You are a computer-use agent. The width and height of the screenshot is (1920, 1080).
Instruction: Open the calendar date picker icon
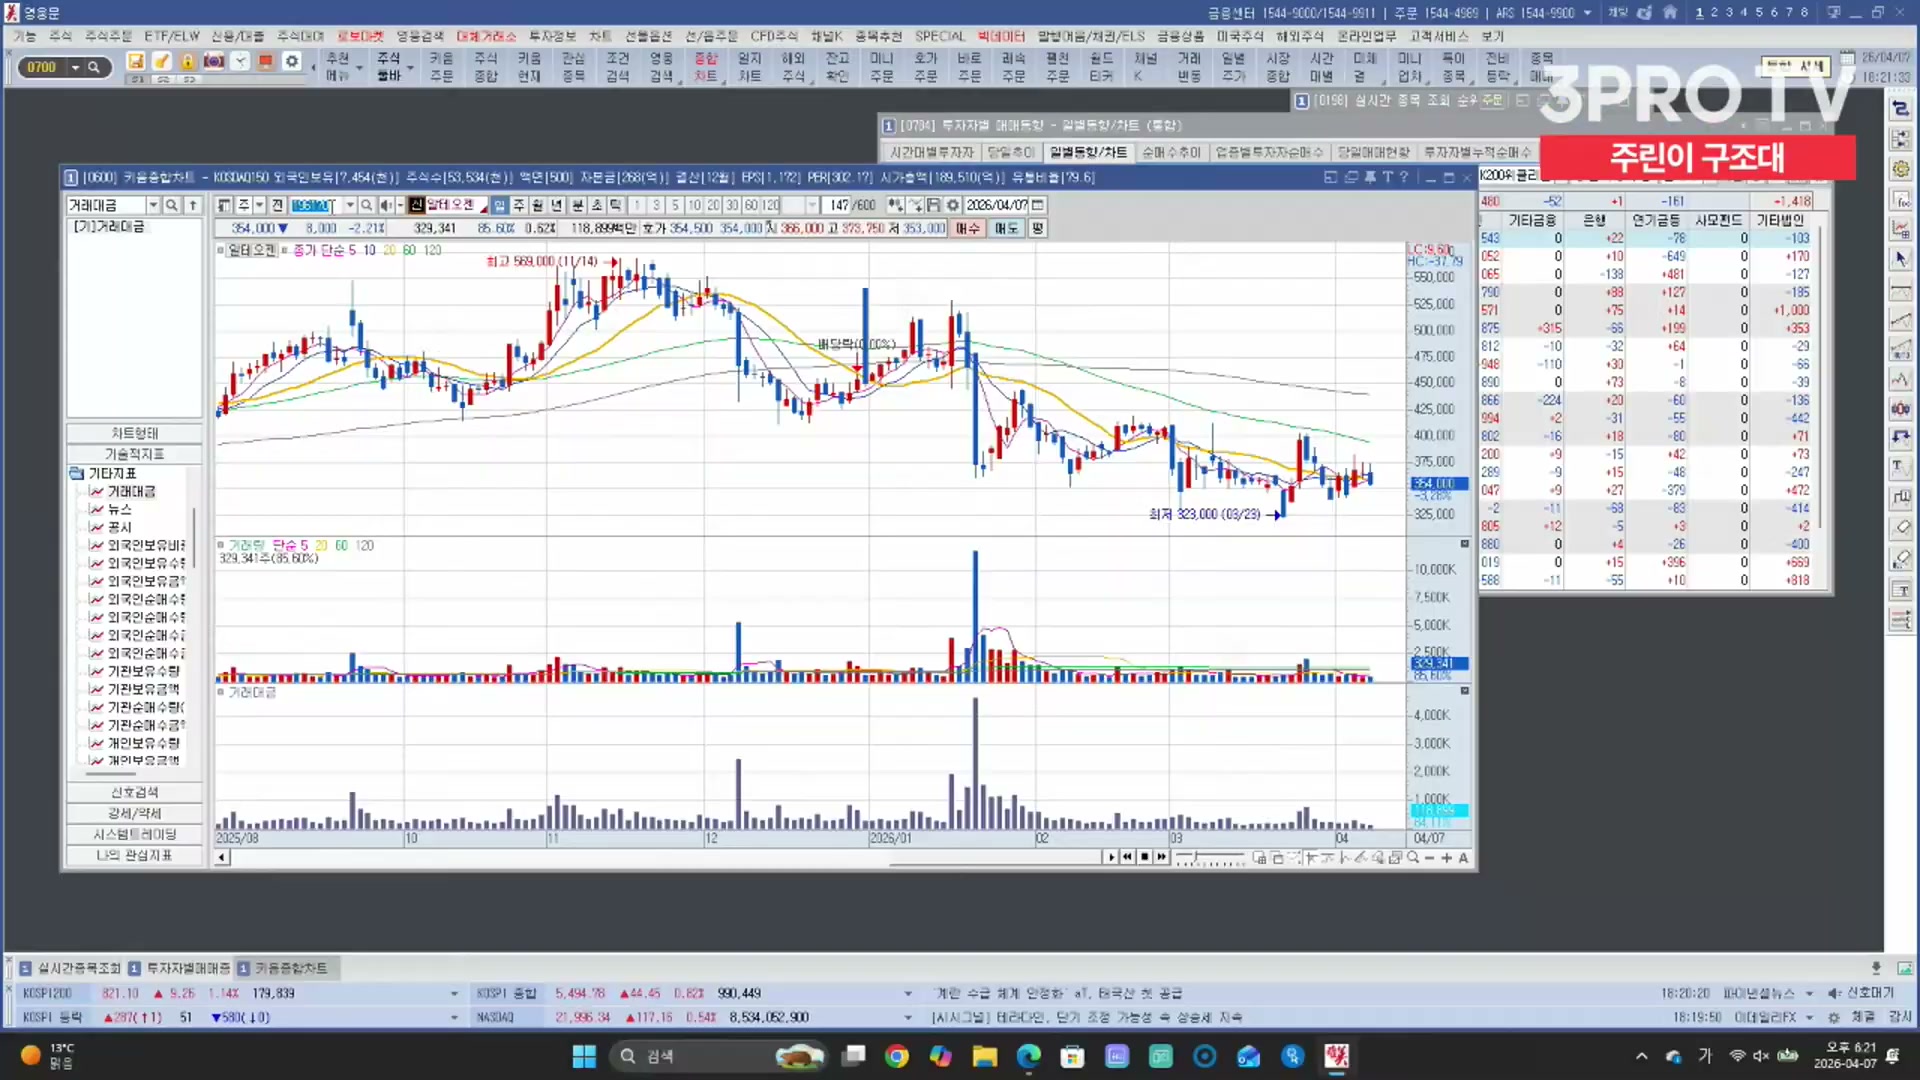click(x=1038, y=205)
